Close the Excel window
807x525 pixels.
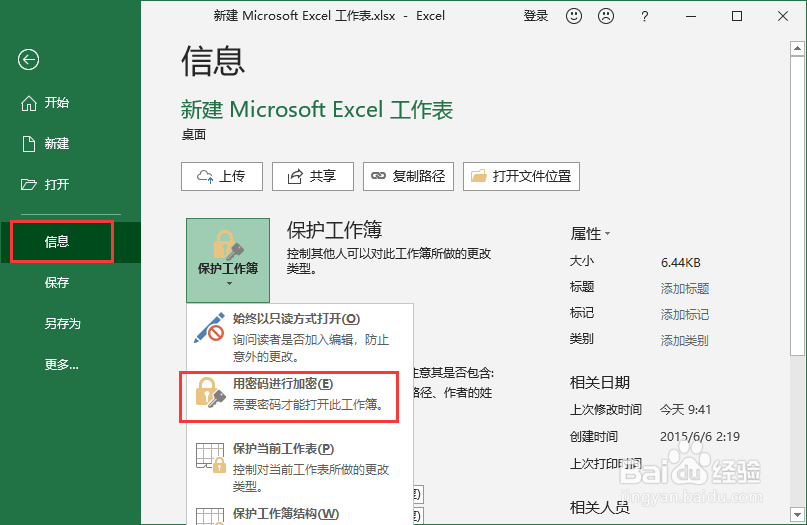[783, 16]
